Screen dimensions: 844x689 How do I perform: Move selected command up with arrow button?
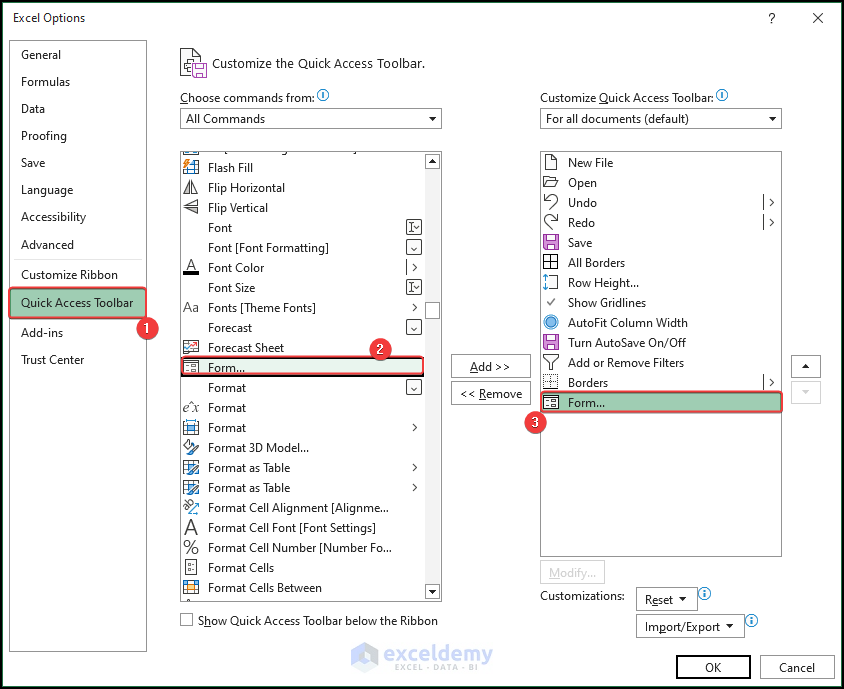[x=805, y=366]
